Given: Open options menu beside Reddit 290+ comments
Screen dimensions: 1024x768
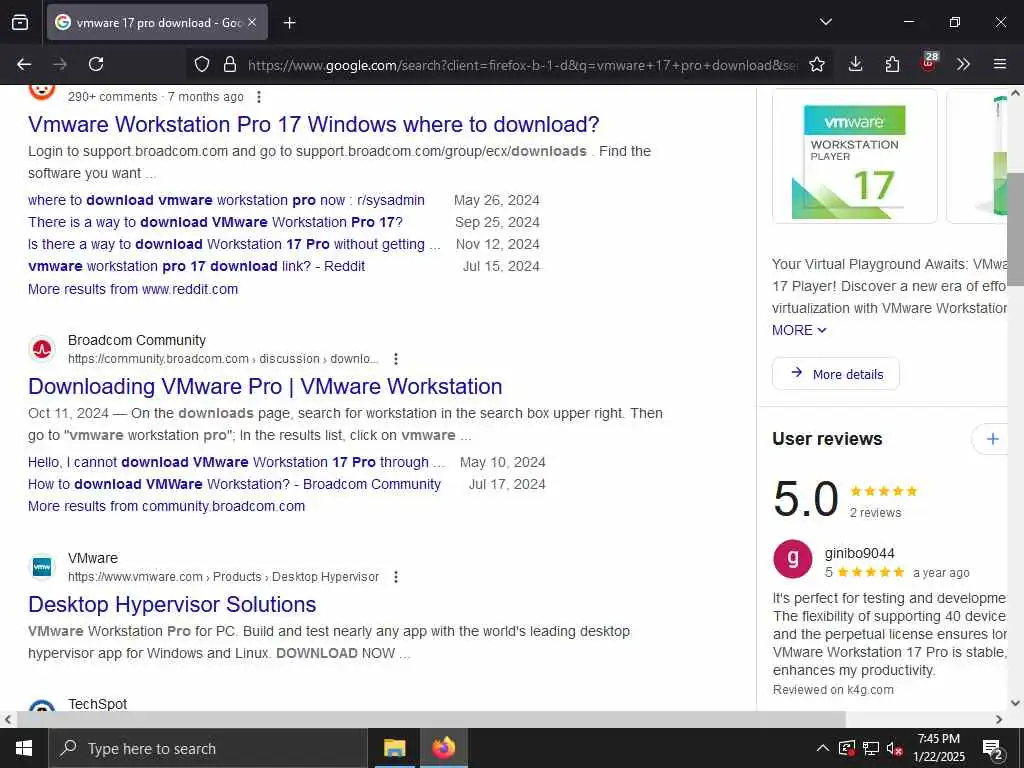Looking at the screenshot, I should tap(259, 97).
